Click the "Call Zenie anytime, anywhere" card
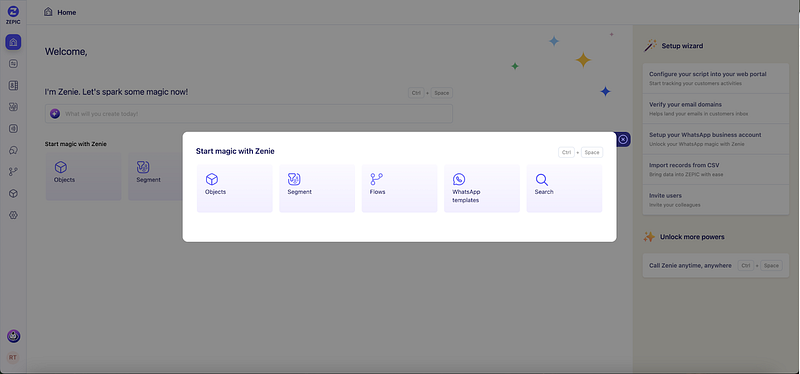 [x=716, y=265]
